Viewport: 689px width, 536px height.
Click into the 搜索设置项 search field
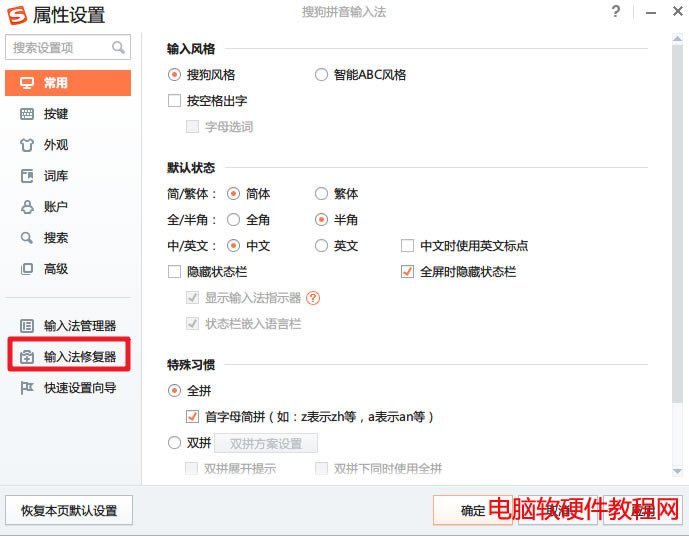[x=58, y=48]
